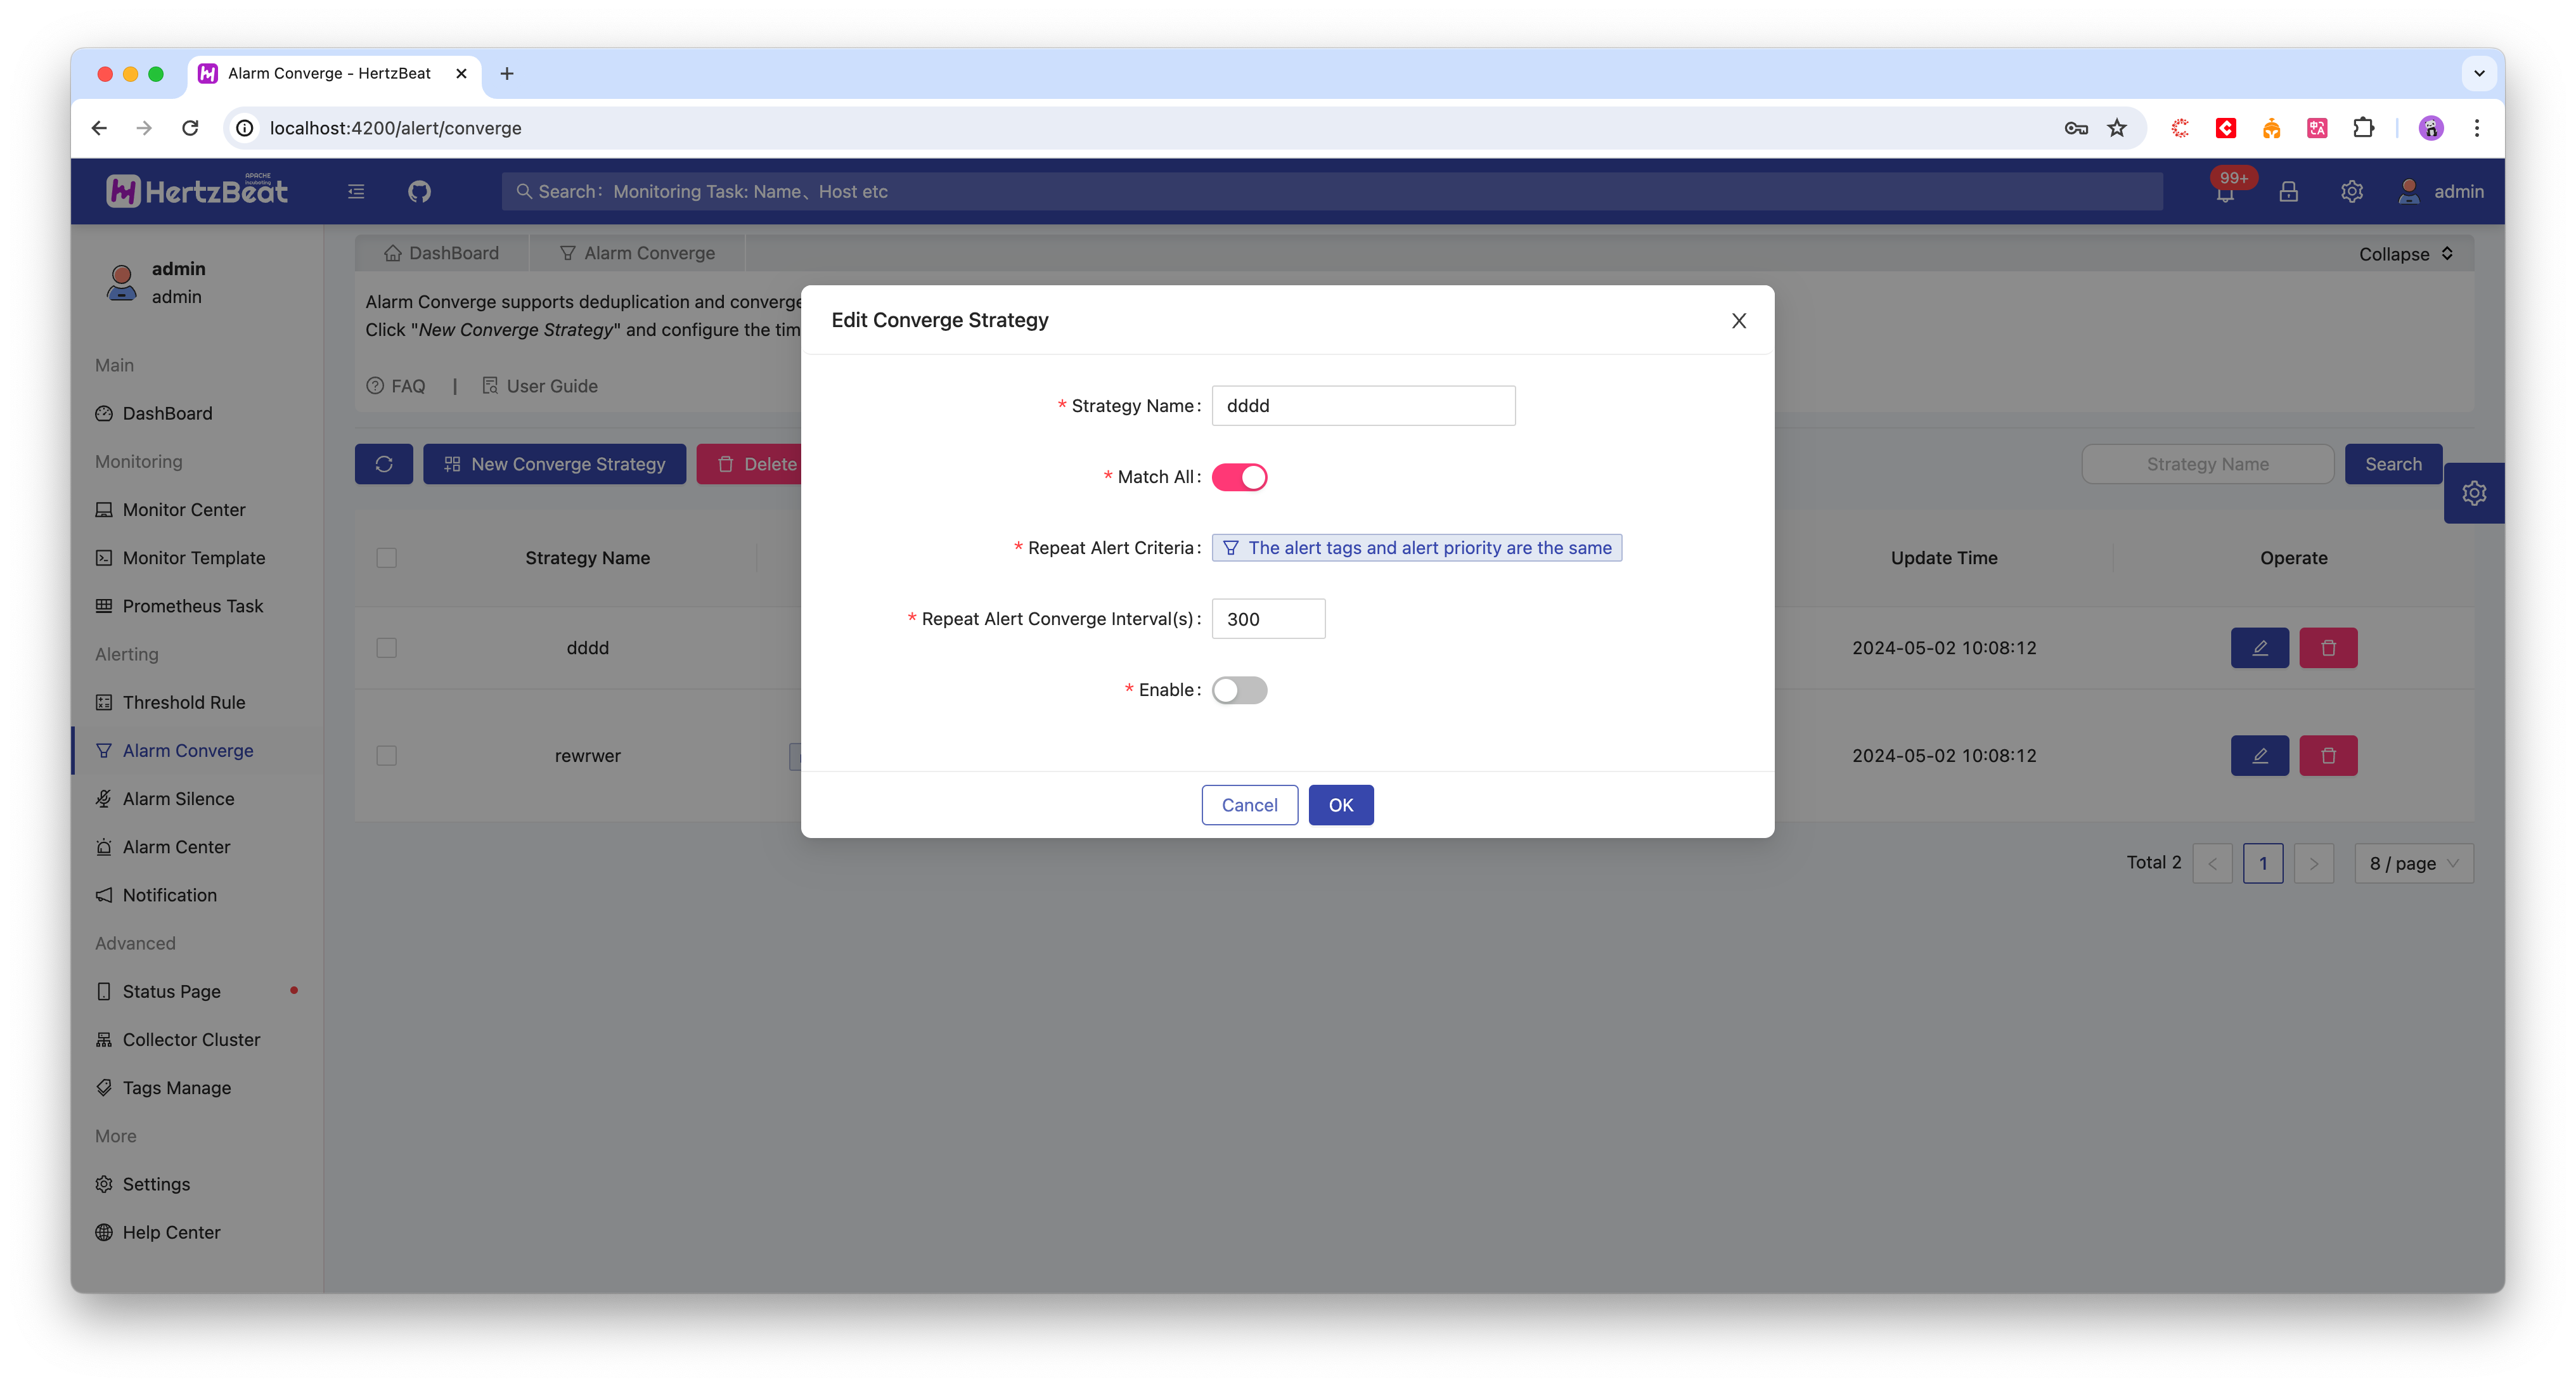
Task: Go to previous page of results
Action: [x=2212, y=863]
